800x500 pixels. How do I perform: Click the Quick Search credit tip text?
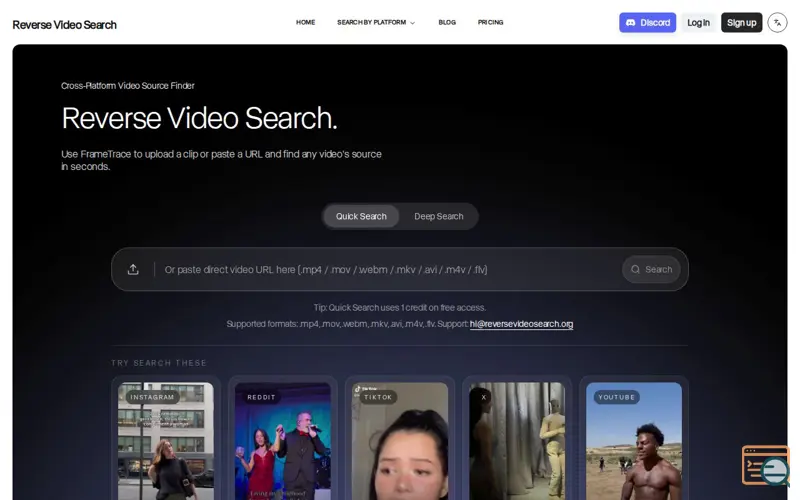399,308
